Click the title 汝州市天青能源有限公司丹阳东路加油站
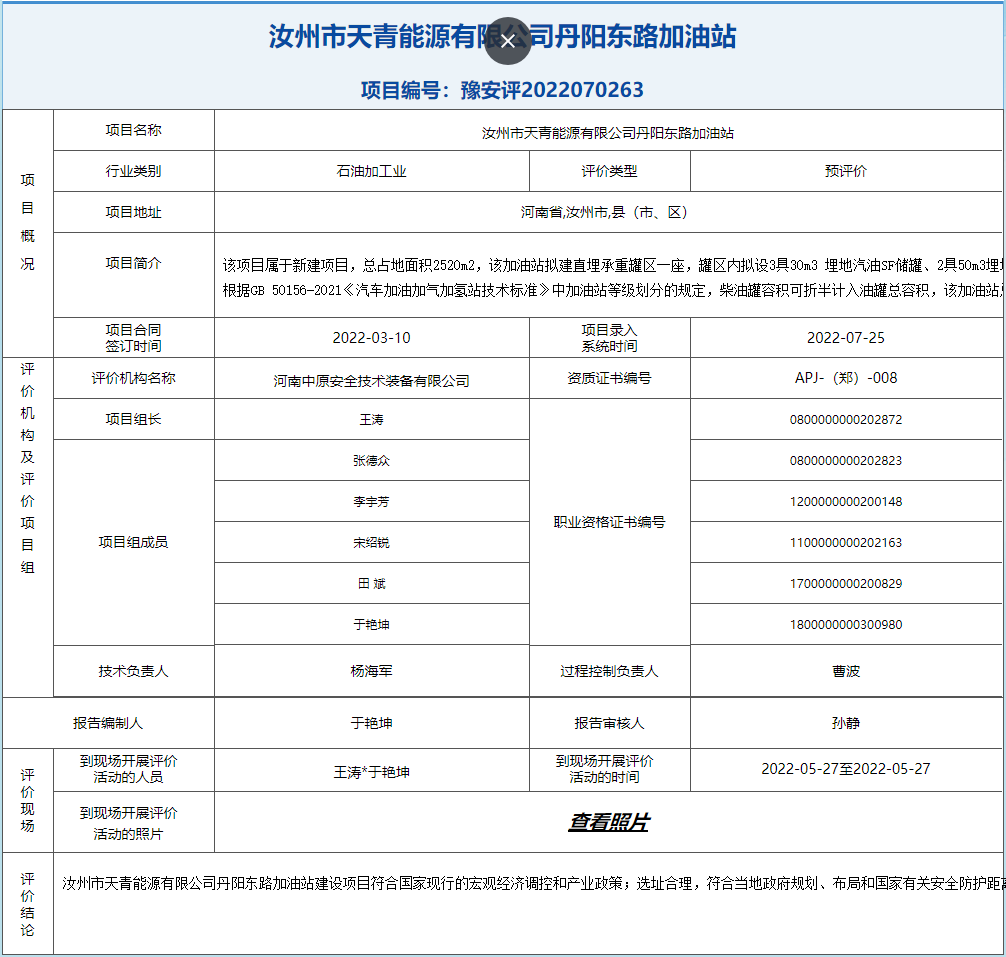 coord(502,36)
